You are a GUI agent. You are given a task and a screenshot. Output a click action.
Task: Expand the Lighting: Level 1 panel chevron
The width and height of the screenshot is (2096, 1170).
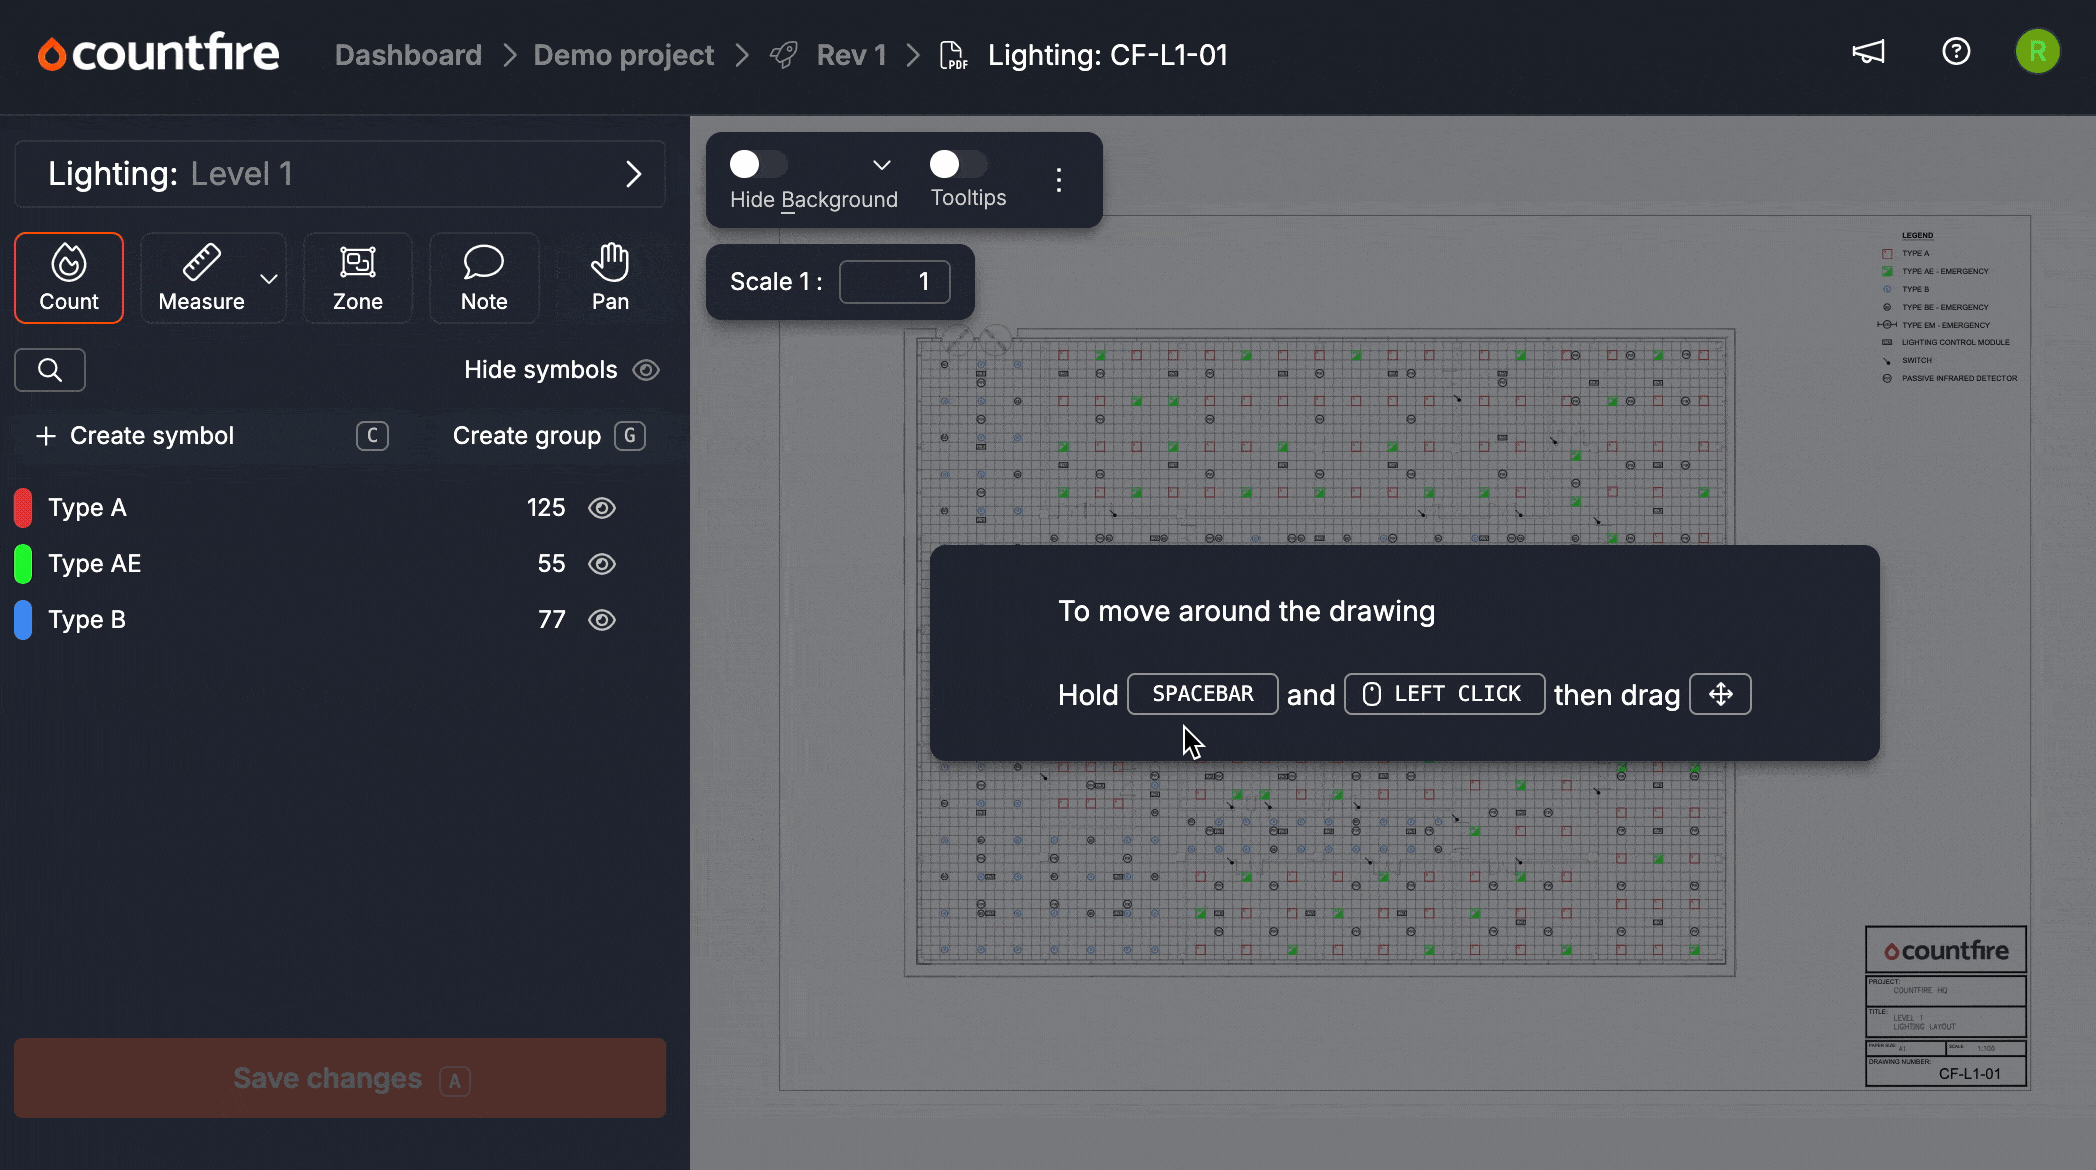tap(632, 175)
